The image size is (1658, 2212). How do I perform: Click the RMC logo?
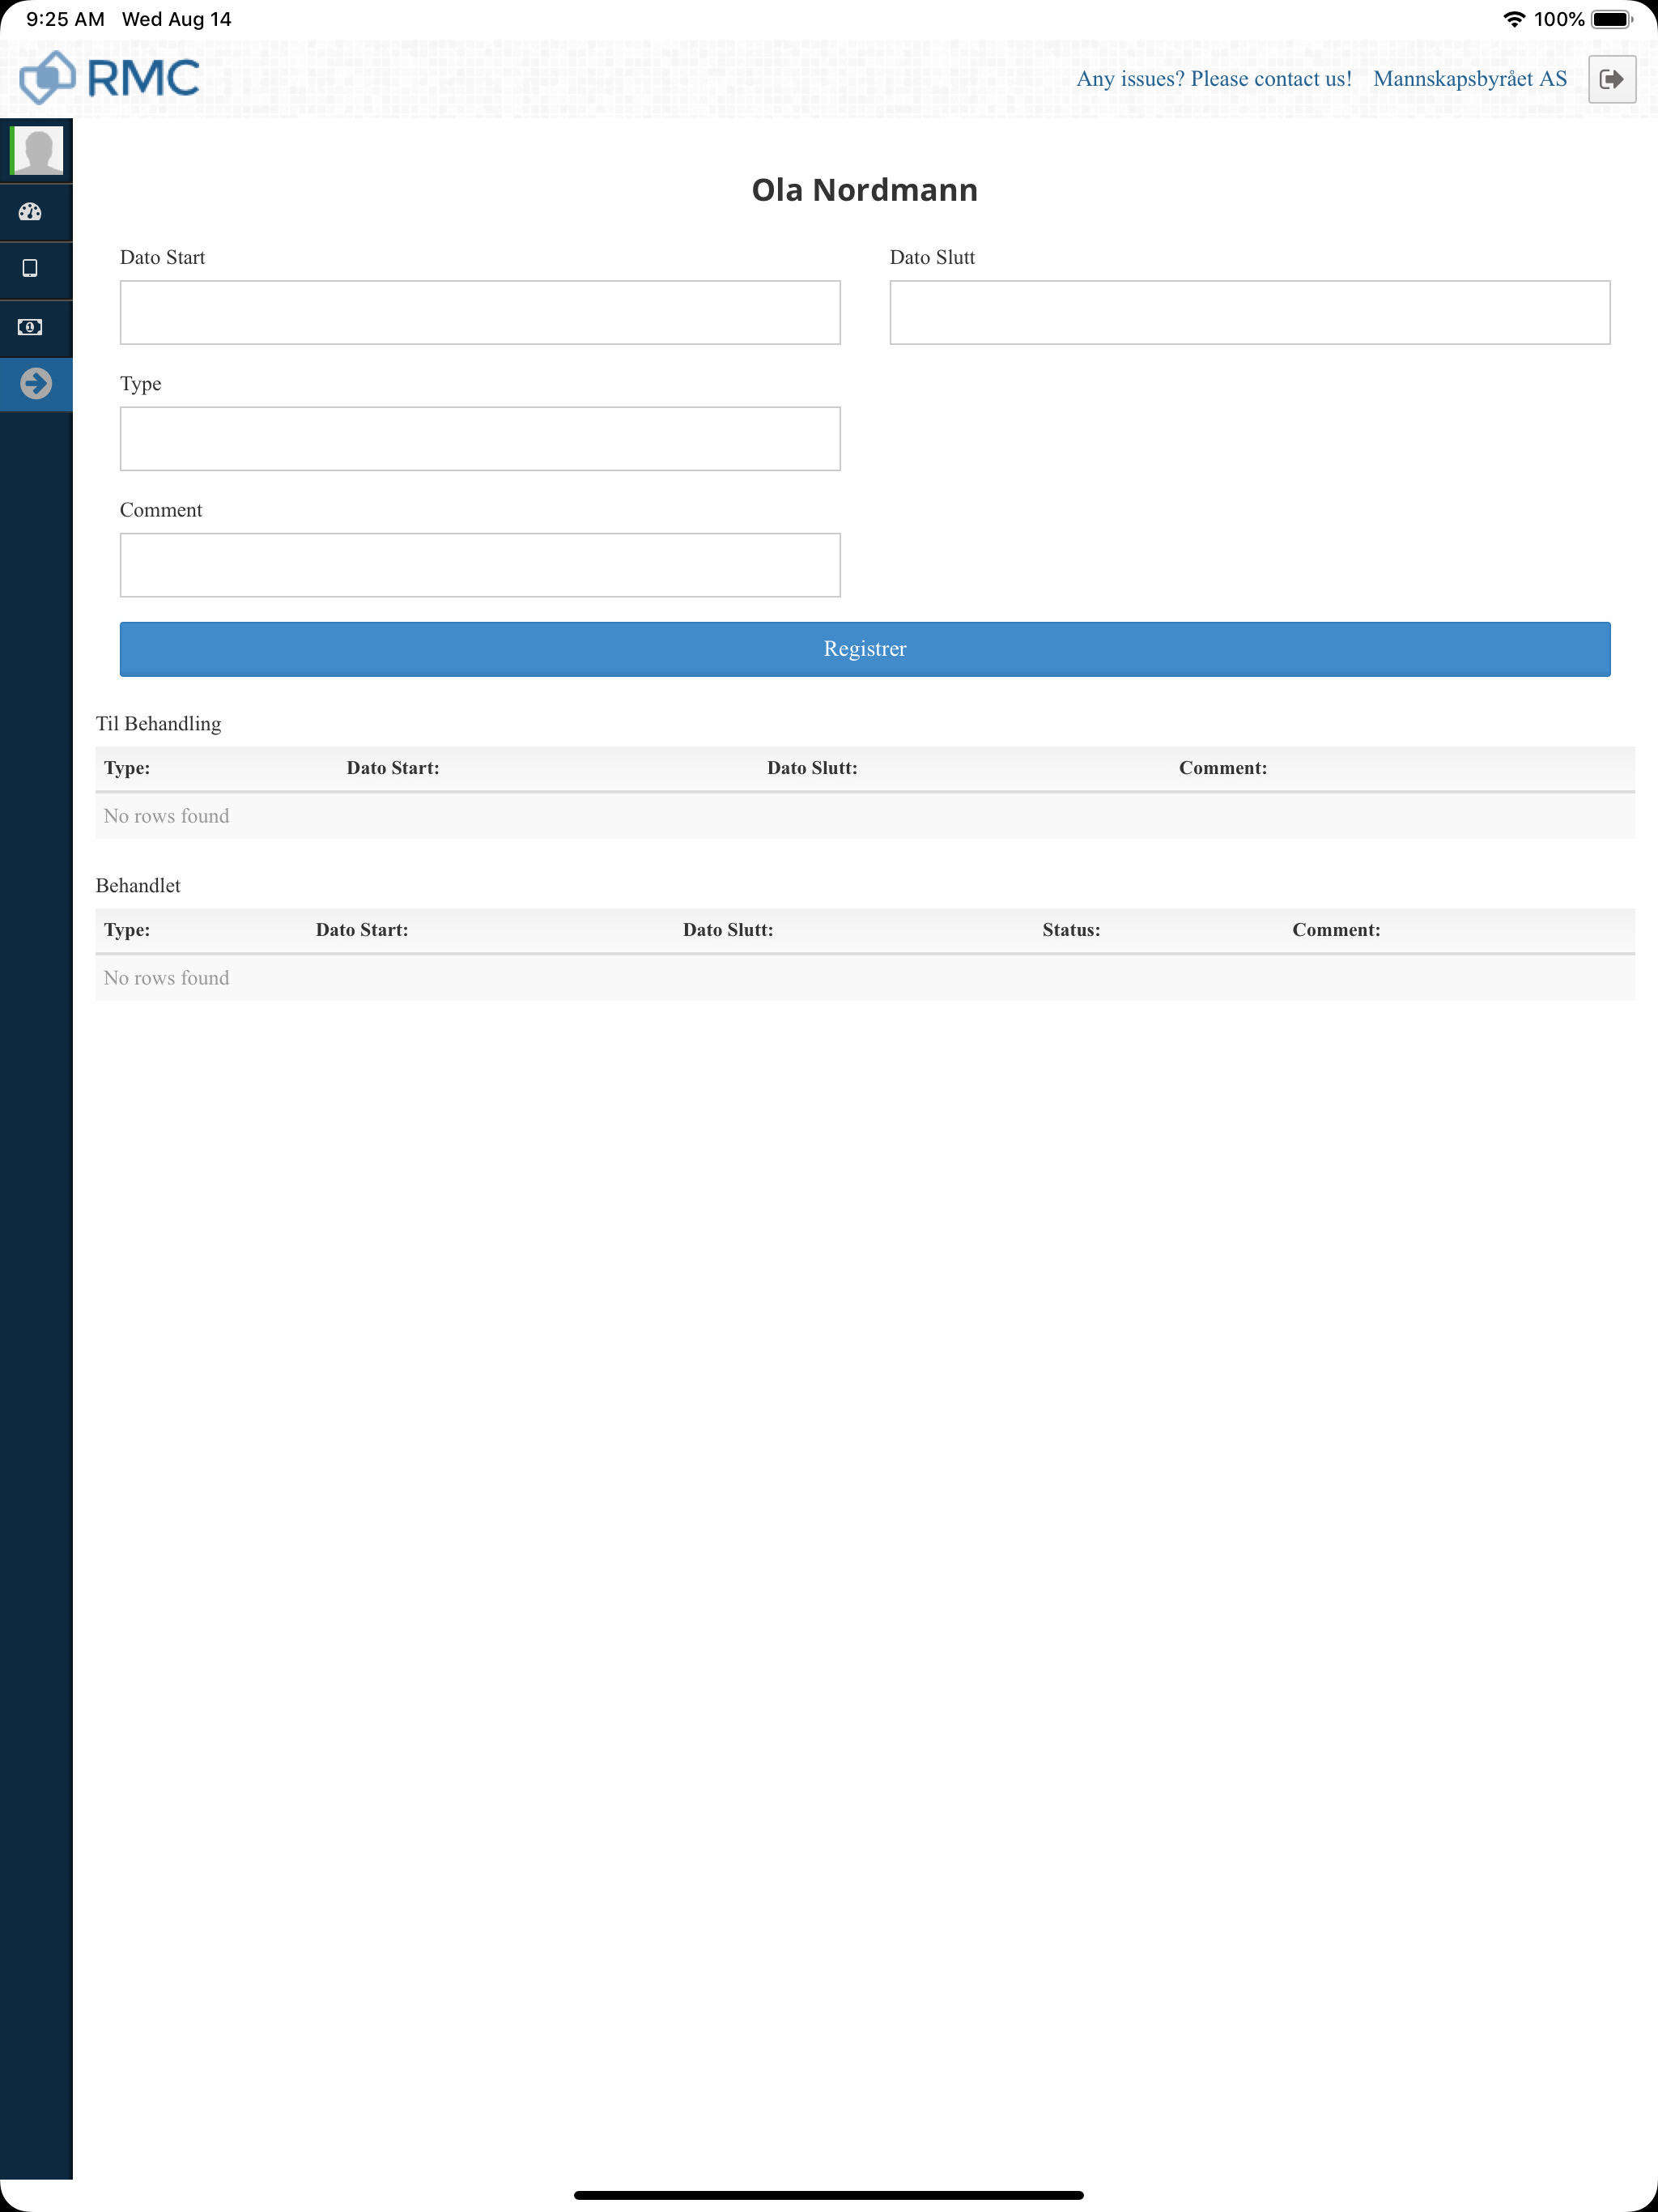pos(110,78)
